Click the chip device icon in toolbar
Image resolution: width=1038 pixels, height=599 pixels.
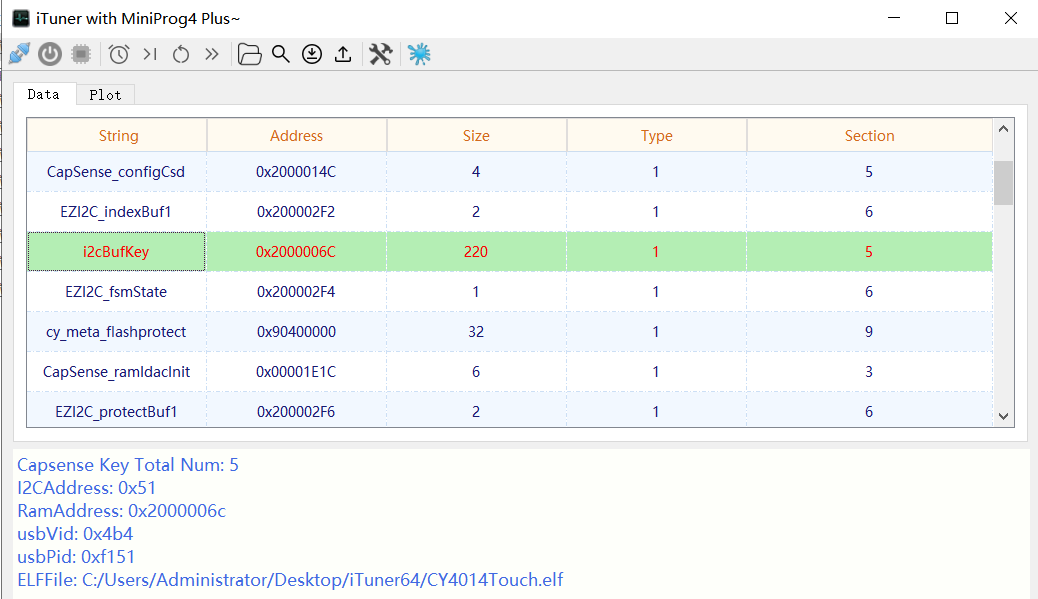(x=81, y=54)
